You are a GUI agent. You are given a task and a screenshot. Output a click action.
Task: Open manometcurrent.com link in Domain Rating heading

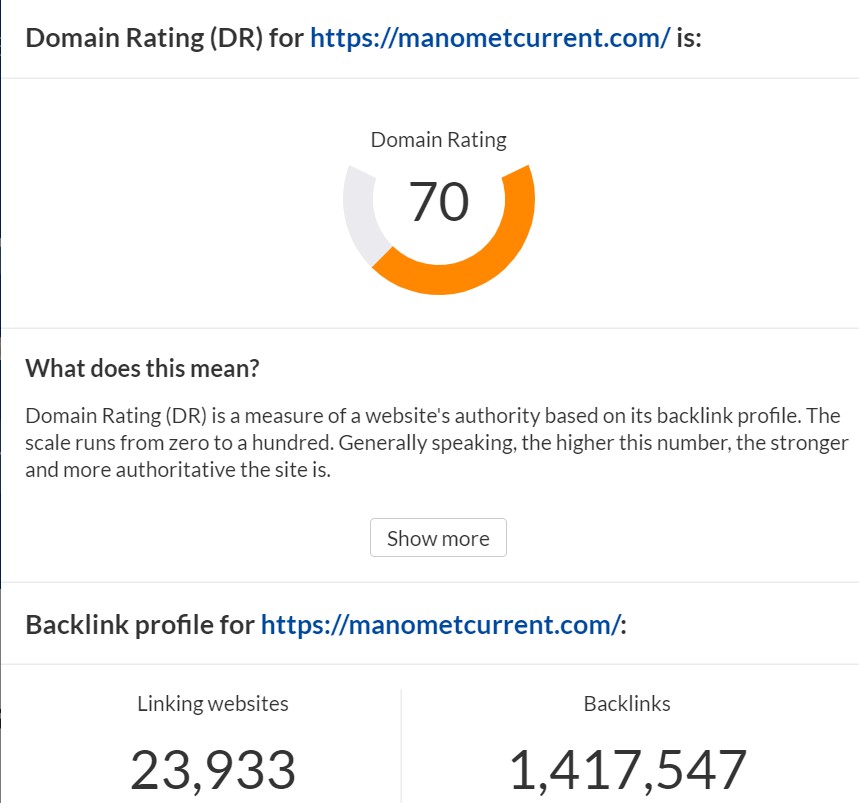click(490, 38)
